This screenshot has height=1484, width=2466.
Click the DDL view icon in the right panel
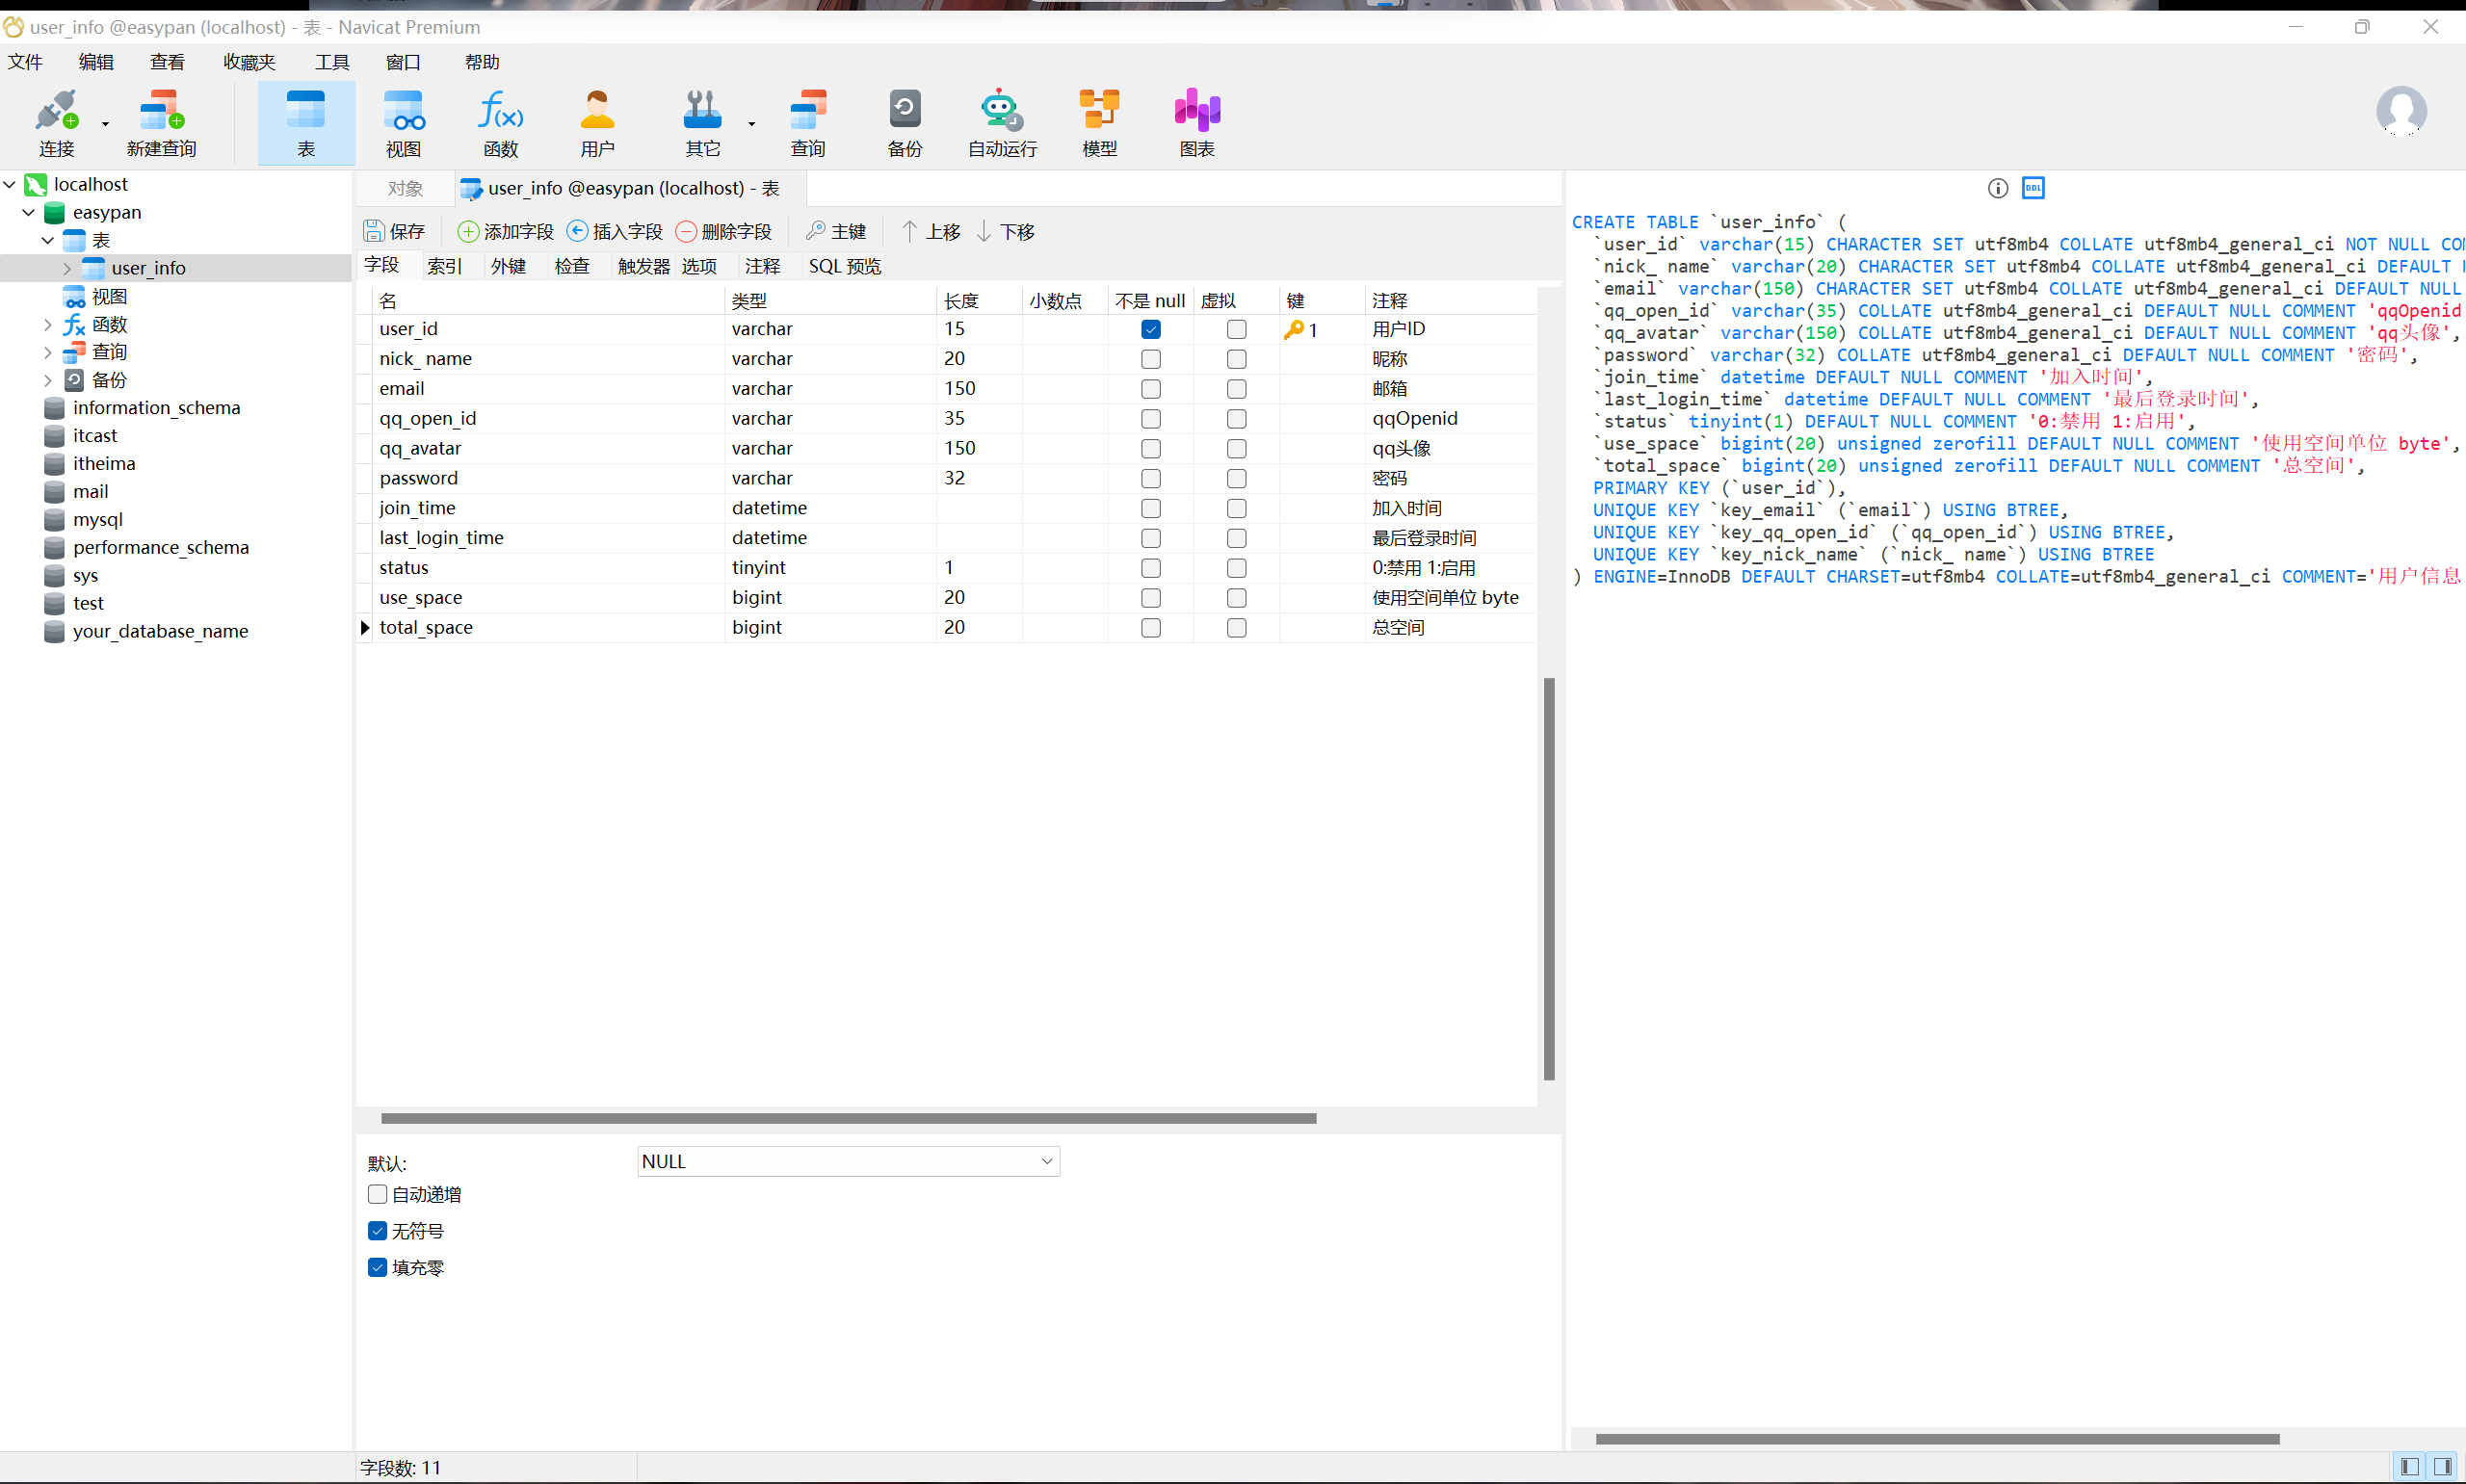pyautogui.click(x=2033, y=188)
